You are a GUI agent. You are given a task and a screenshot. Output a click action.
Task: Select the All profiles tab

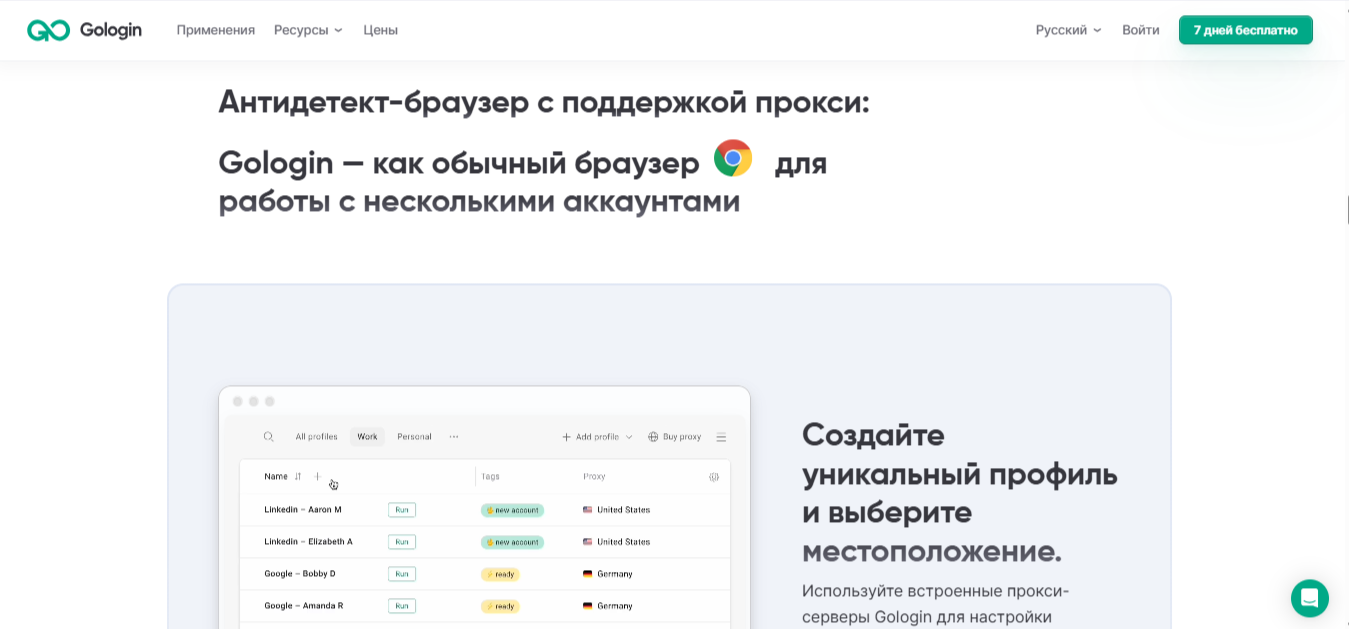pyautogui.click(x=316, y=436)
